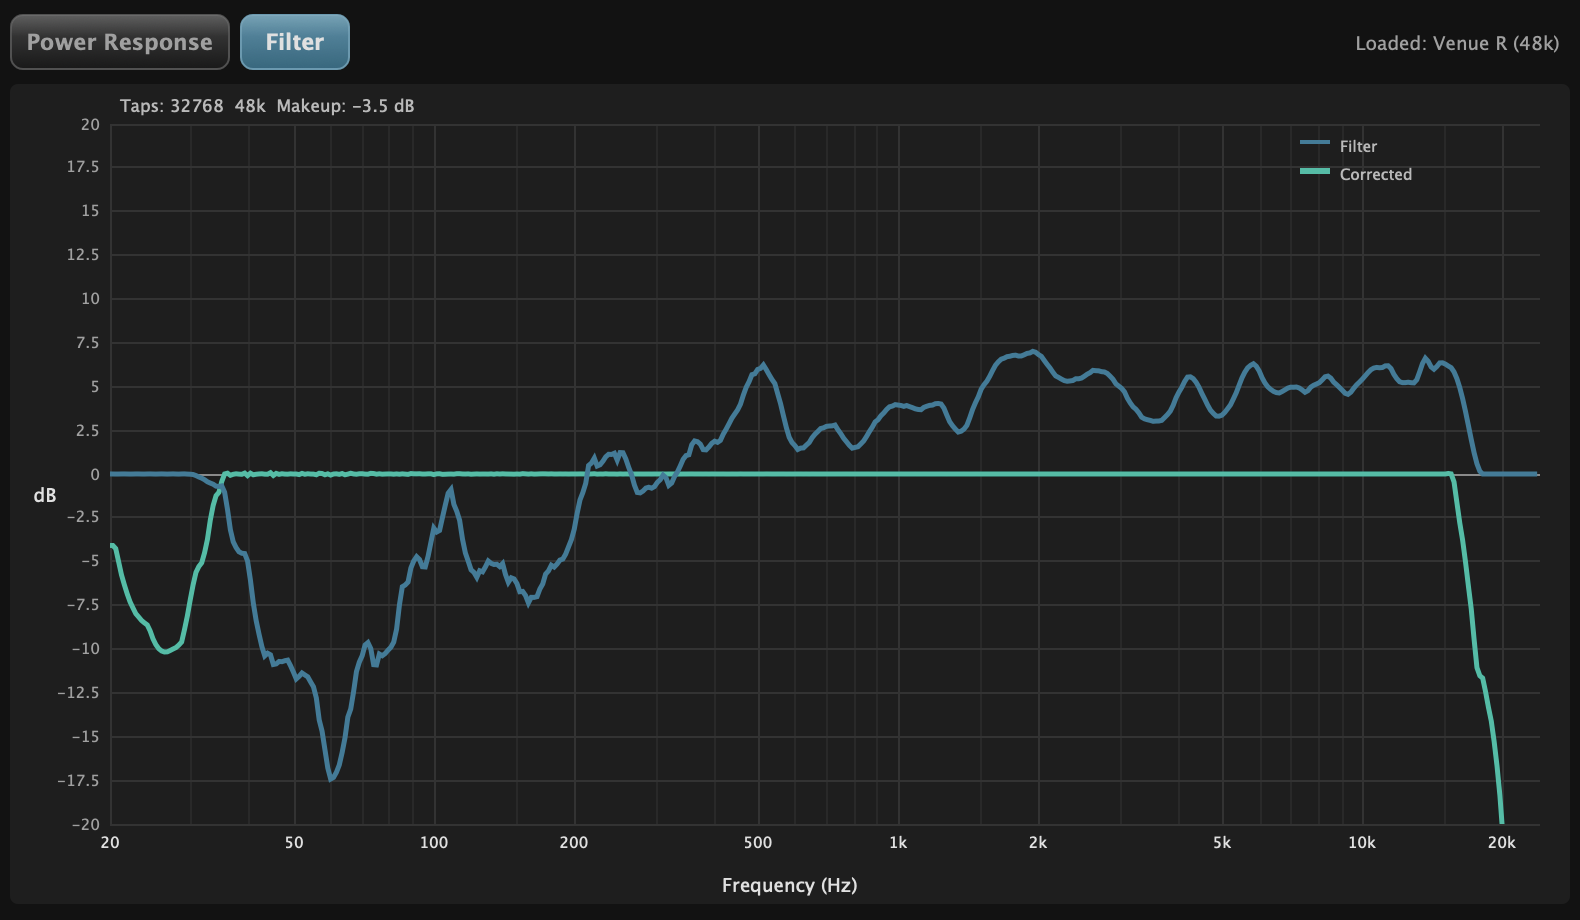The image size is (1580, 920).
Task: Toggle the Filter series in the legend
Action: click(1358, 146)
